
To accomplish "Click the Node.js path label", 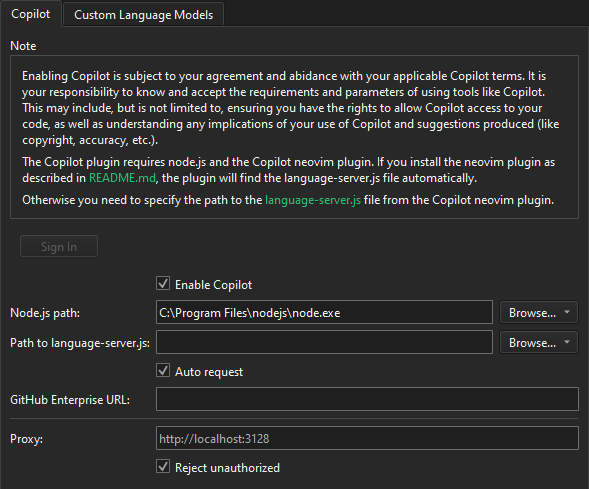I will tap(45, 313).
